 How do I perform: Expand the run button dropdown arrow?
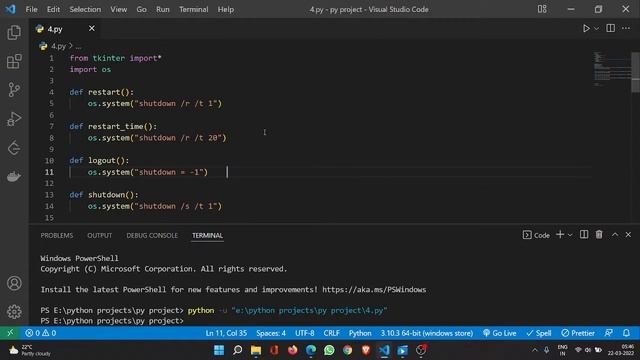(596, 29)
